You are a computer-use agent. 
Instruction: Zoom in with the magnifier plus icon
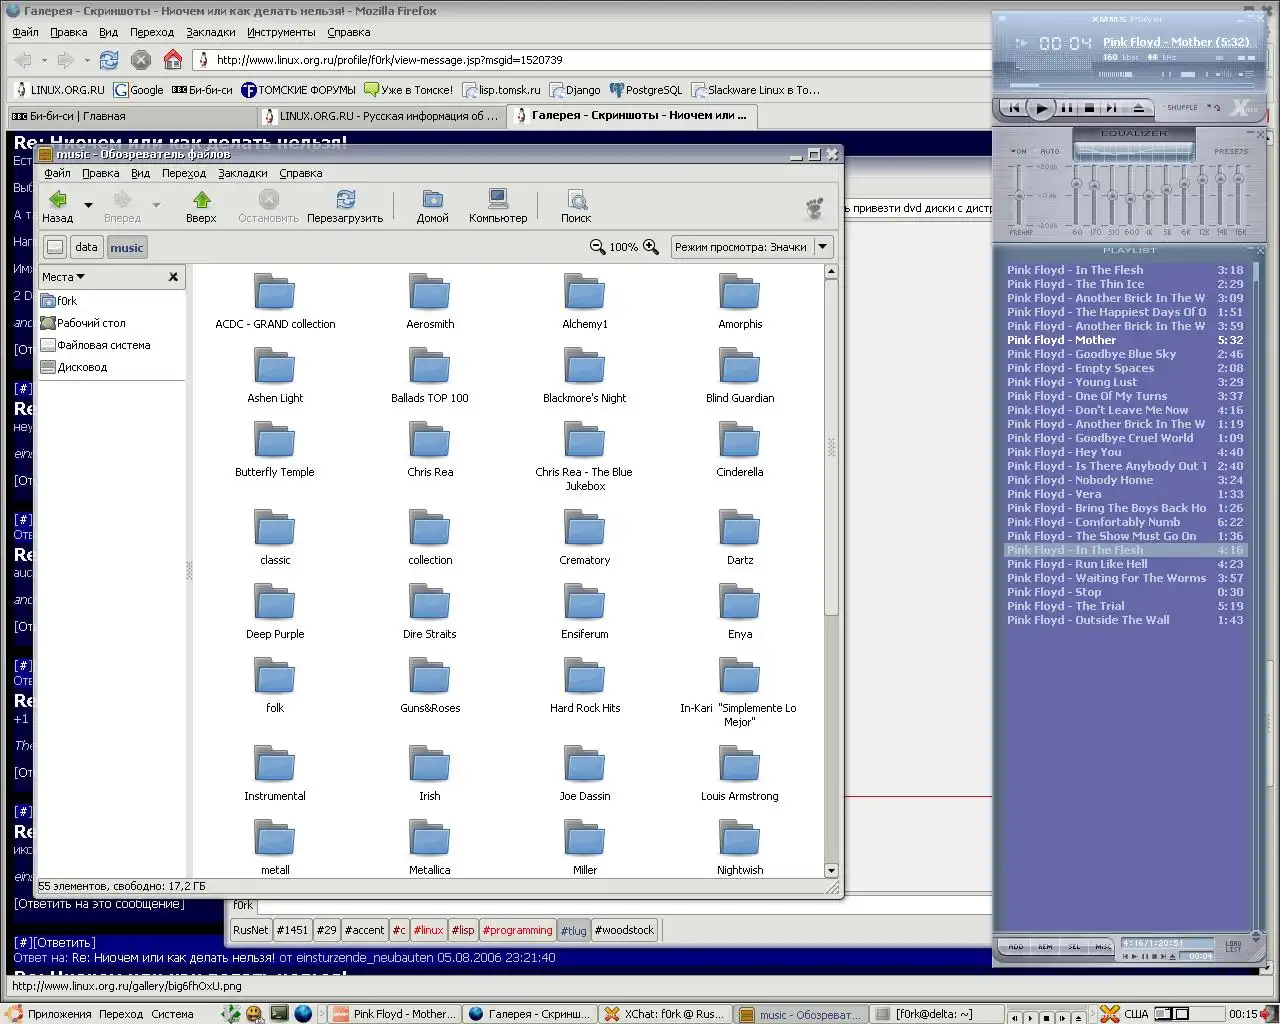pyautogui.click(x=651, y=247)
